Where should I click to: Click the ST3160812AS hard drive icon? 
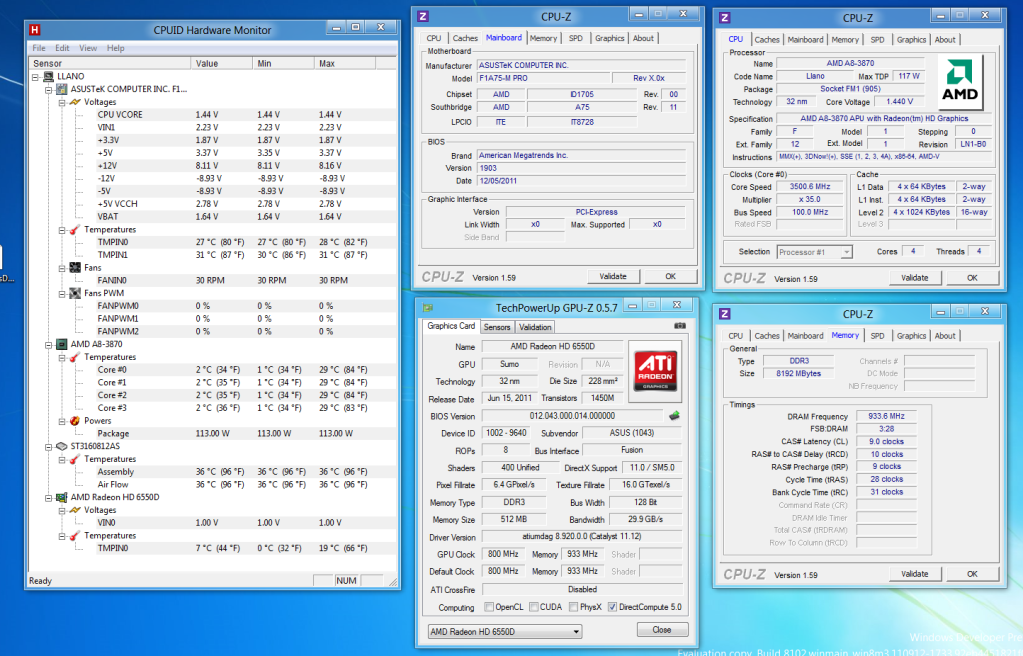point(62,446)
